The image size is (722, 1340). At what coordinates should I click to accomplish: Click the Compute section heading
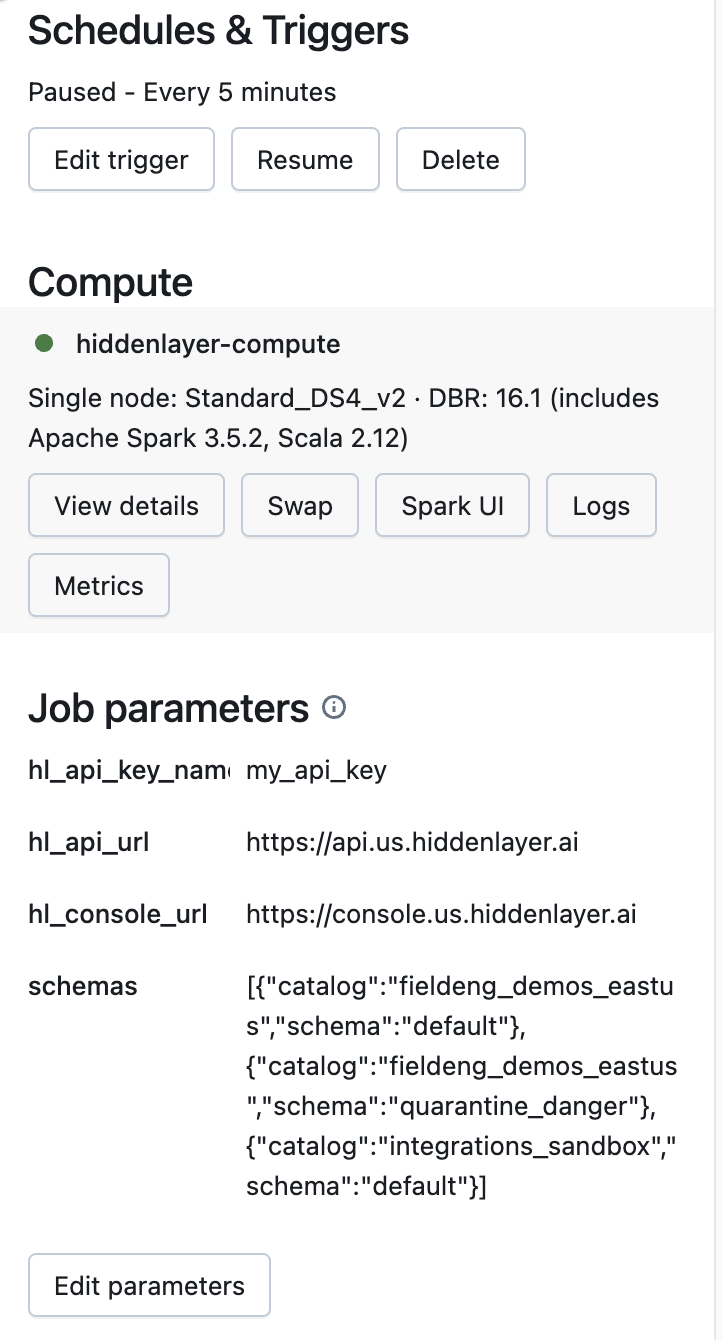click(110, 282)
